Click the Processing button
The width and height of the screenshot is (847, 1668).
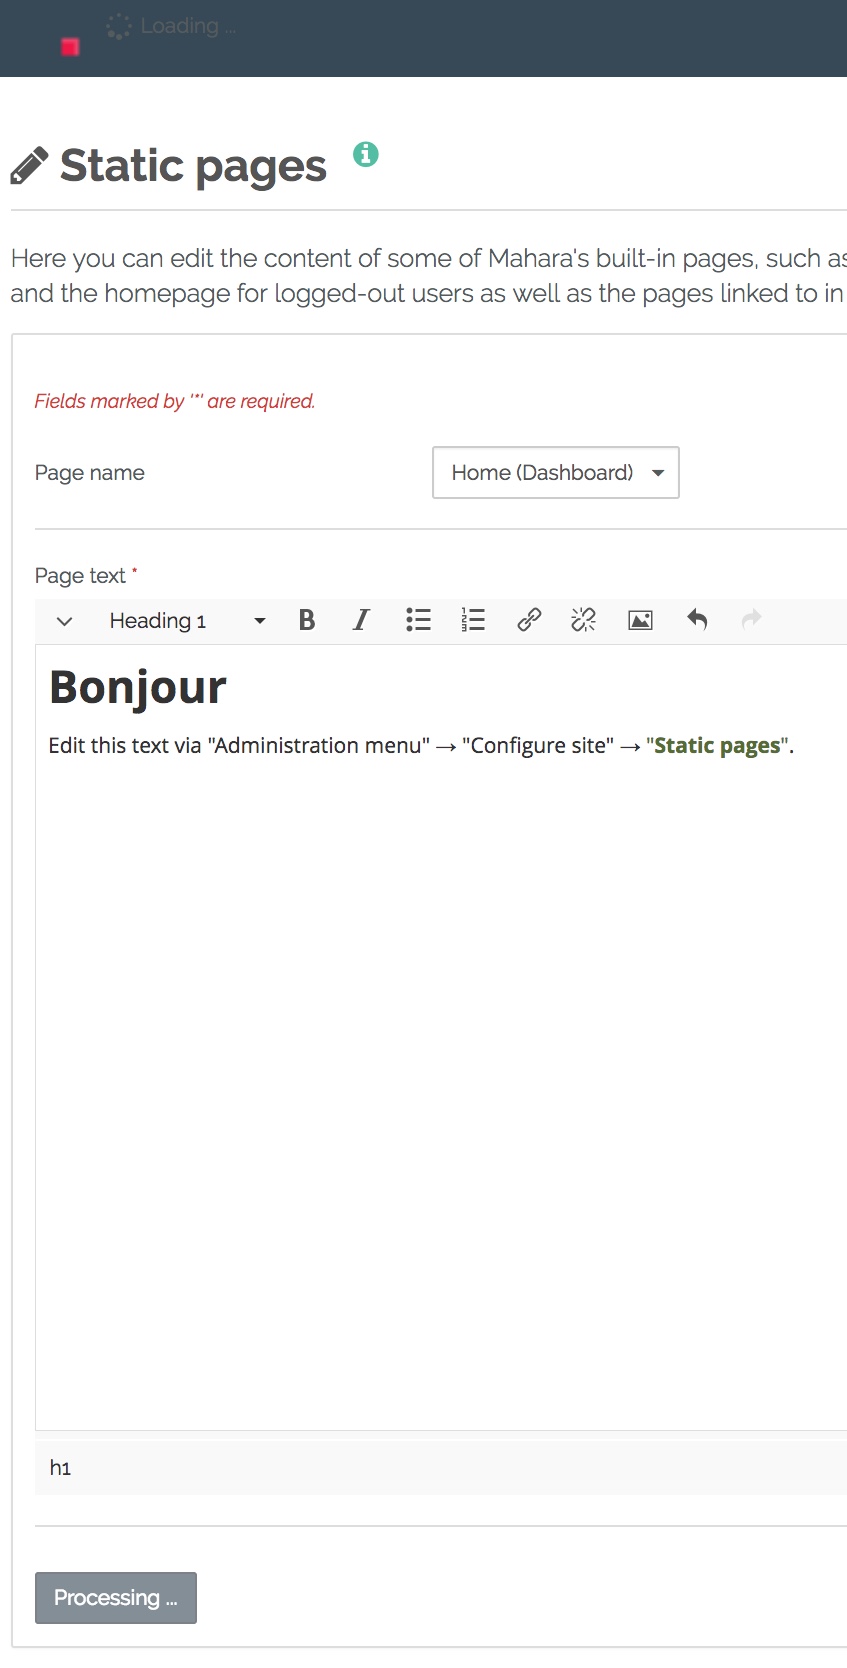pyautogui.click(x=116, y=1597)
